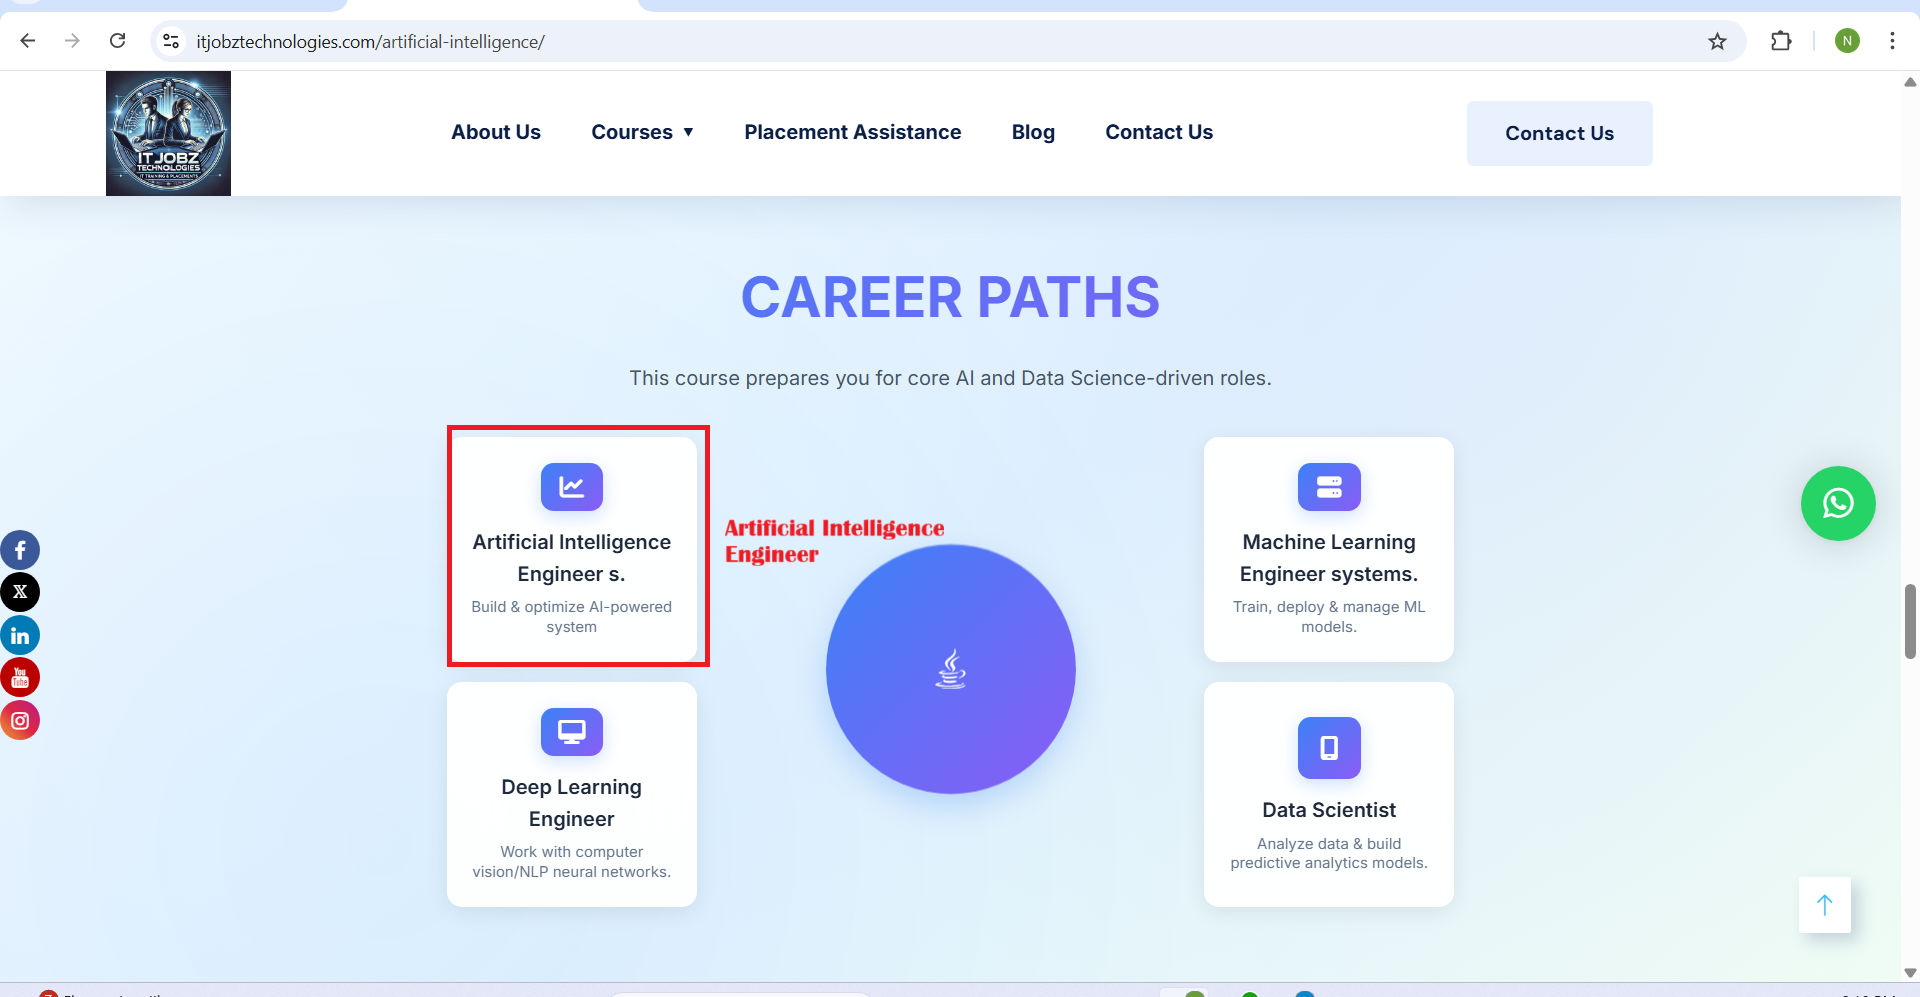The height and width of the screenshot is (997, 1920).
Task: View site information in address bar
Action: click(x=171, y=41)
